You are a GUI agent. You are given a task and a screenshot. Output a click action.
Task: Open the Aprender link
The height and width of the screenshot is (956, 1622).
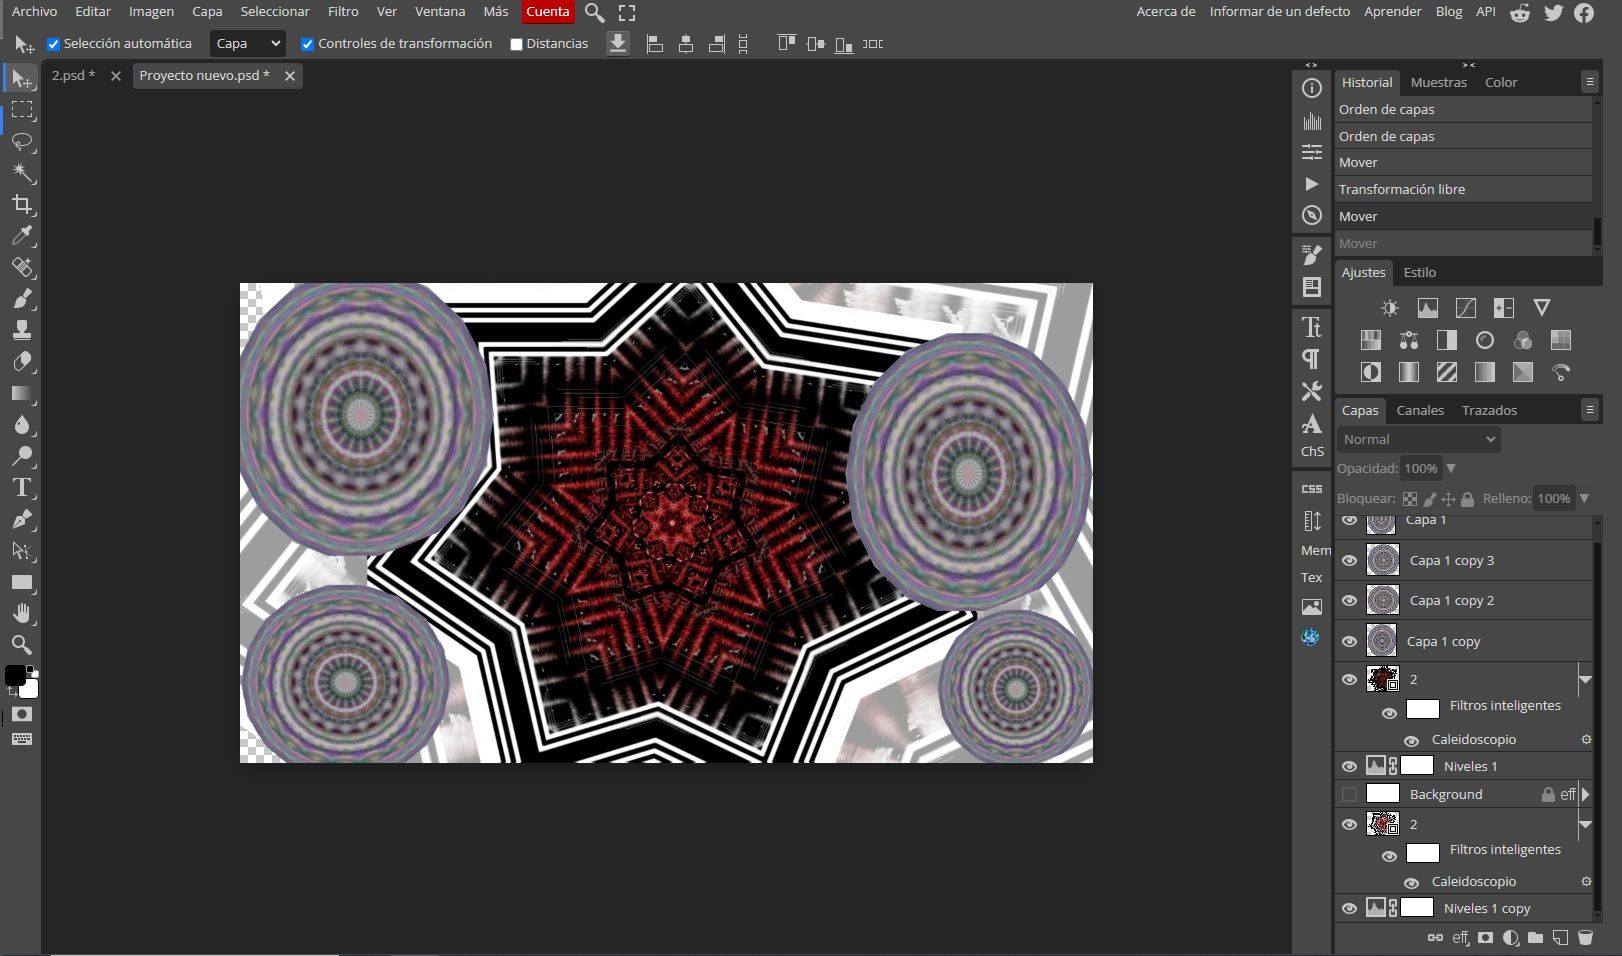coord(1393,12)
